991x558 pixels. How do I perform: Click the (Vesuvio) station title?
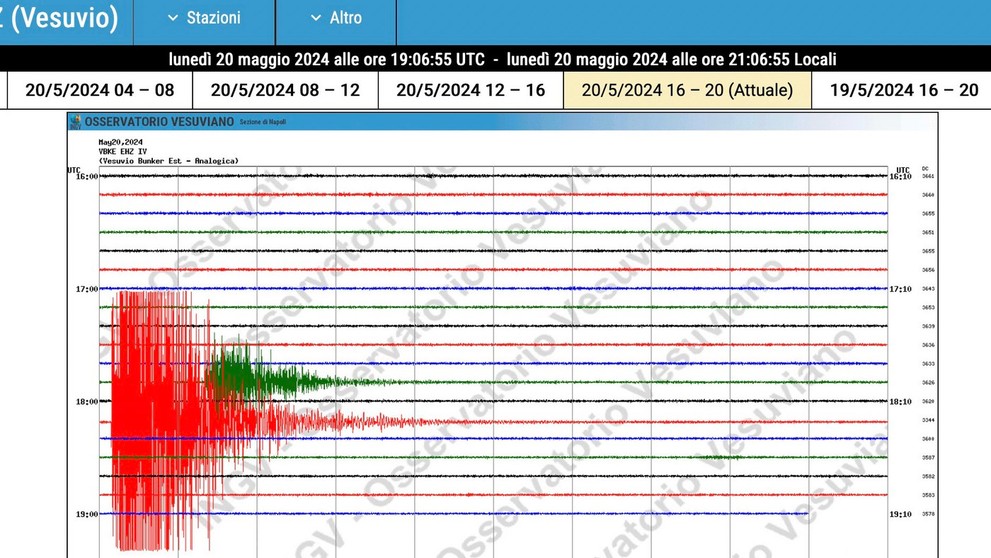[60, 18]
